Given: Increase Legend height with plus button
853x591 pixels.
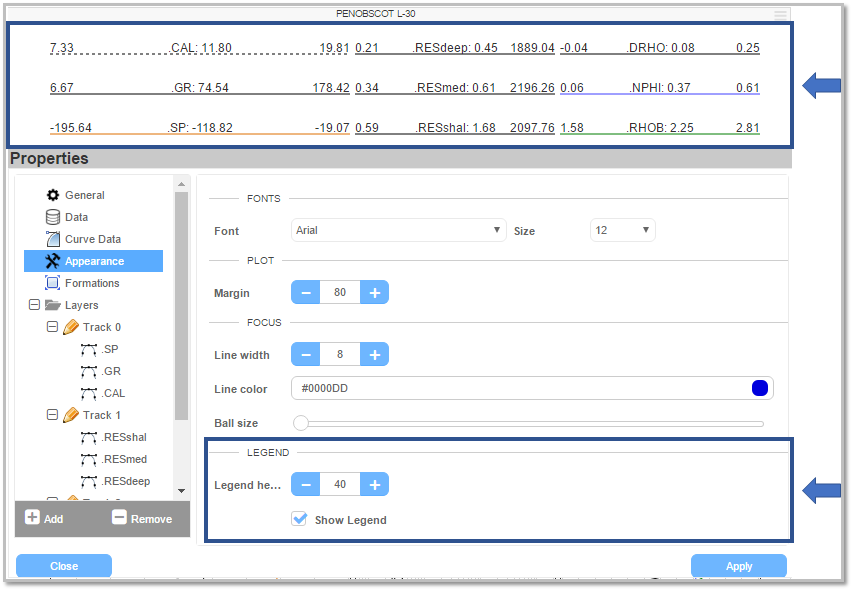Looking at the screenshot, I should [375, 484].
